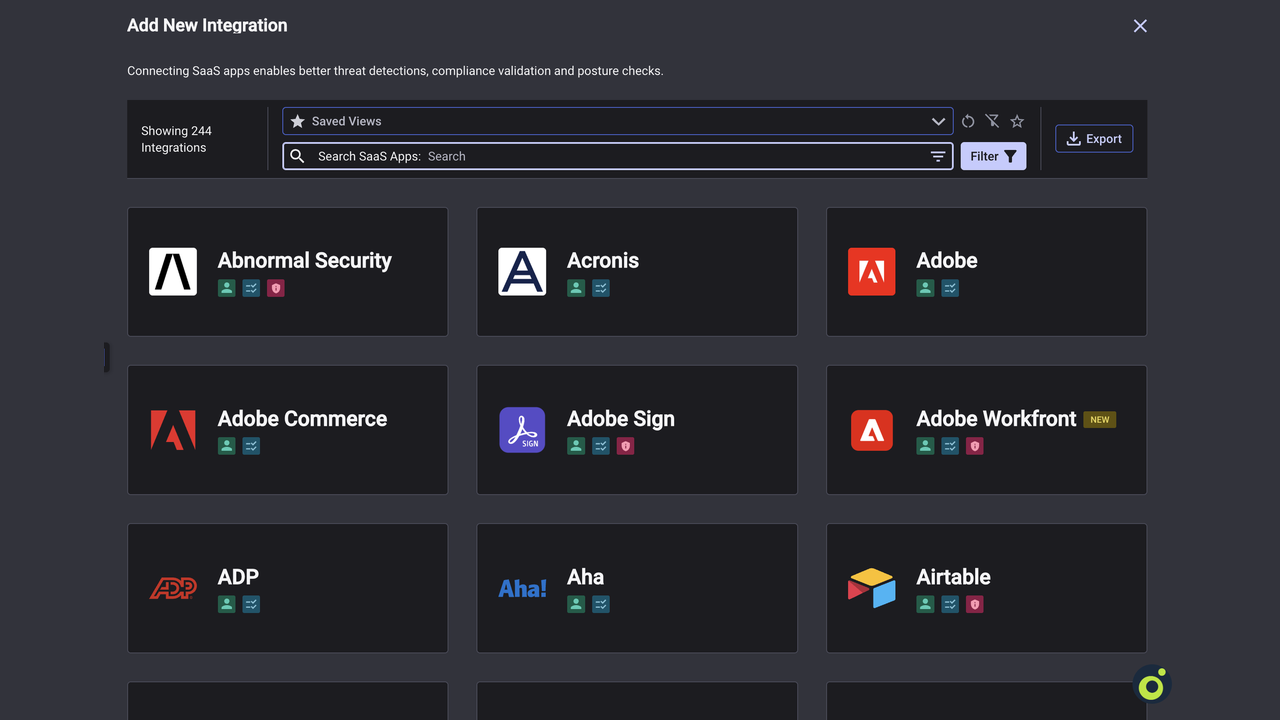Select the Adobe Workfront integration title
Viewport: 1280px width, 720px height.
point(996,419)
